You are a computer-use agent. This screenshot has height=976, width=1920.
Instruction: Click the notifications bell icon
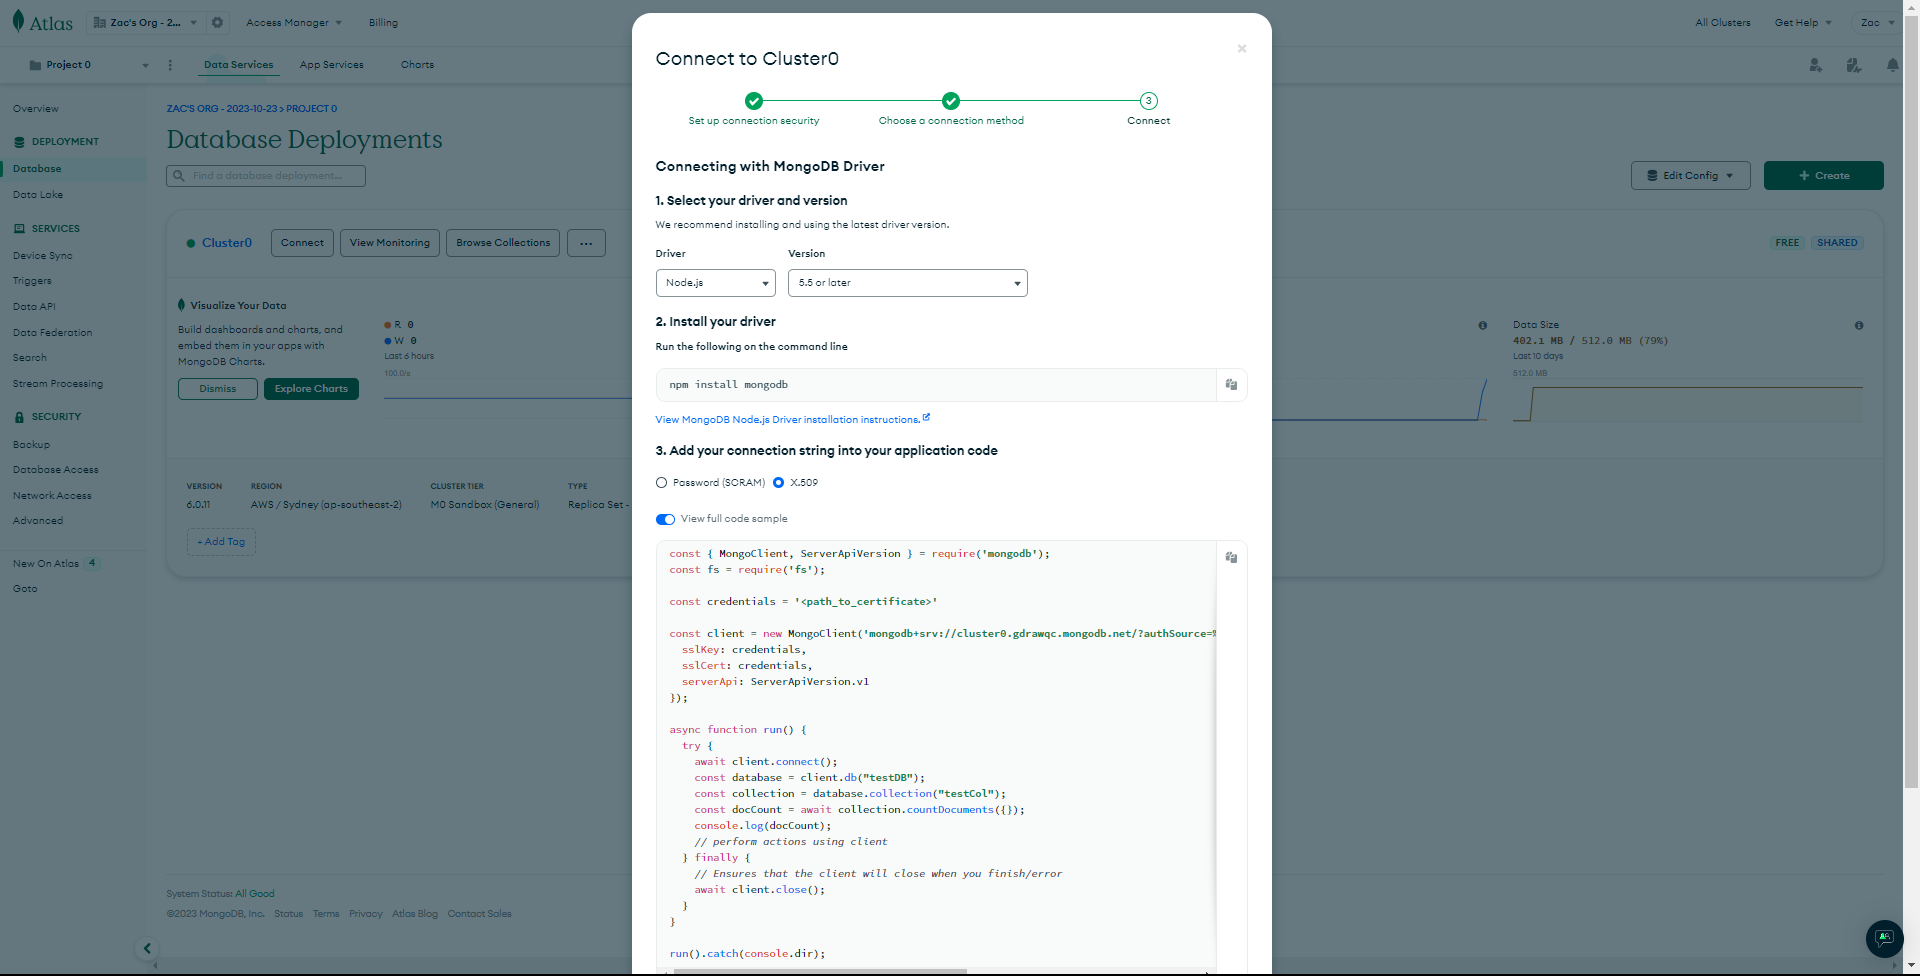1892,65
